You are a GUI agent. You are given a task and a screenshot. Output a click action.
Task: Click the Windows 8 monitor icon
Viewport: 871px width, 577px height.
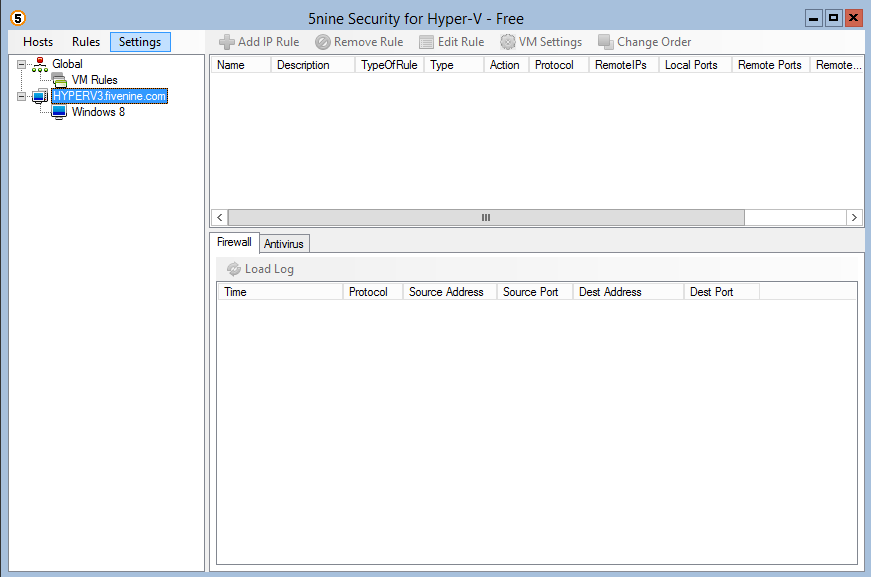tap(58, 112)
